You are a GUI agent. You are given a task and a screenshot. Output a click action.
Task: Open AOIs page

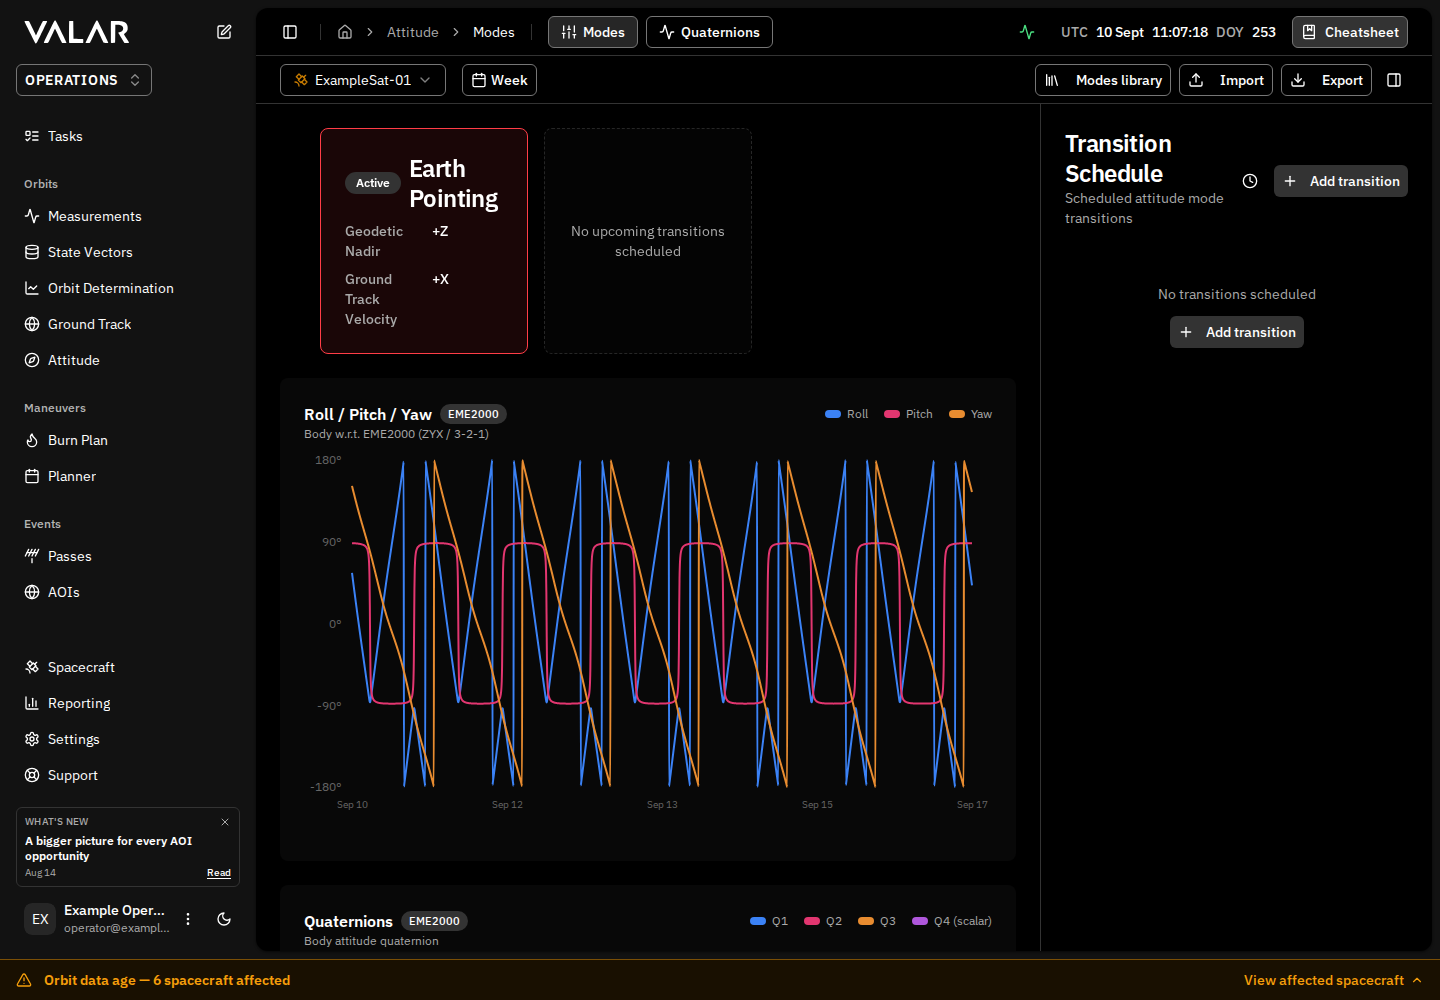click(x=128, y=592)
